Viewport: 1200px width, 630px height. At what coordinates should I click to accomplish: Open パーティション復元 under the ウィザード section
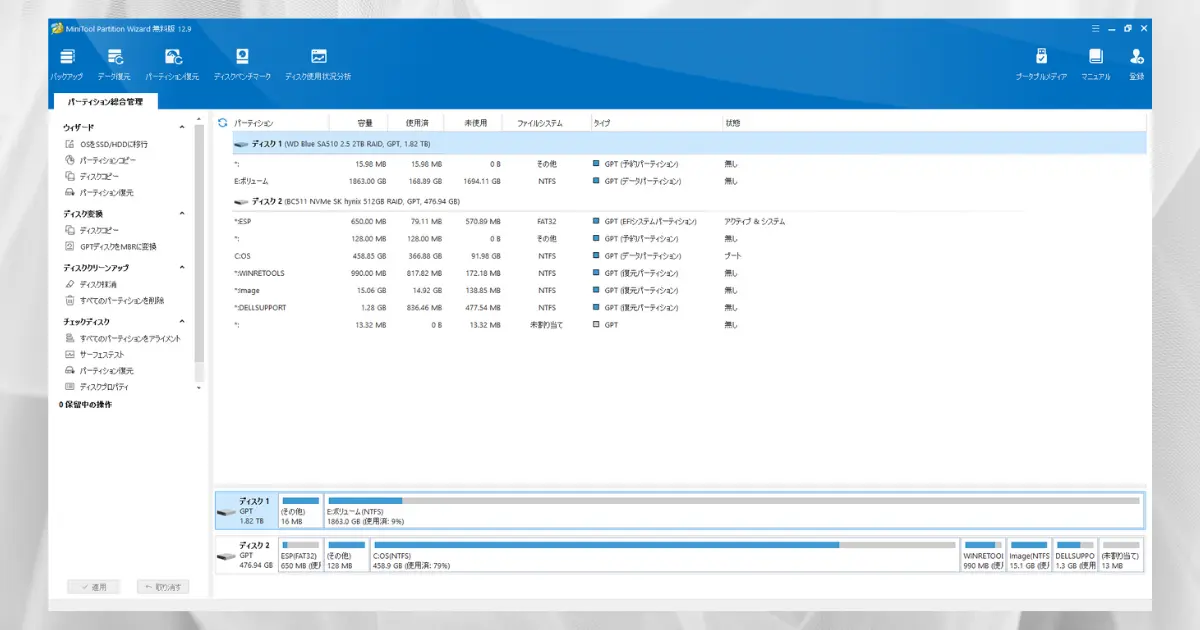coord(98,192)
